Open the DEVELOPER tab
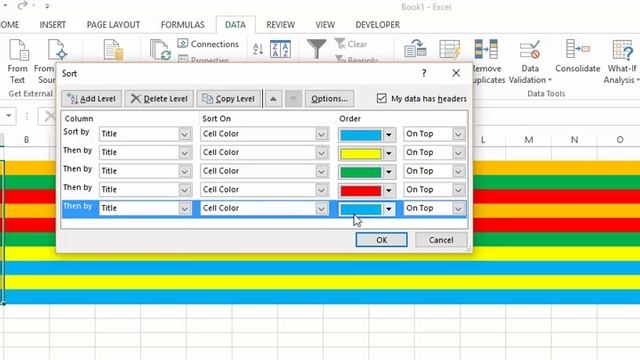This screenshot has width=640, height=360. (378, 25)
